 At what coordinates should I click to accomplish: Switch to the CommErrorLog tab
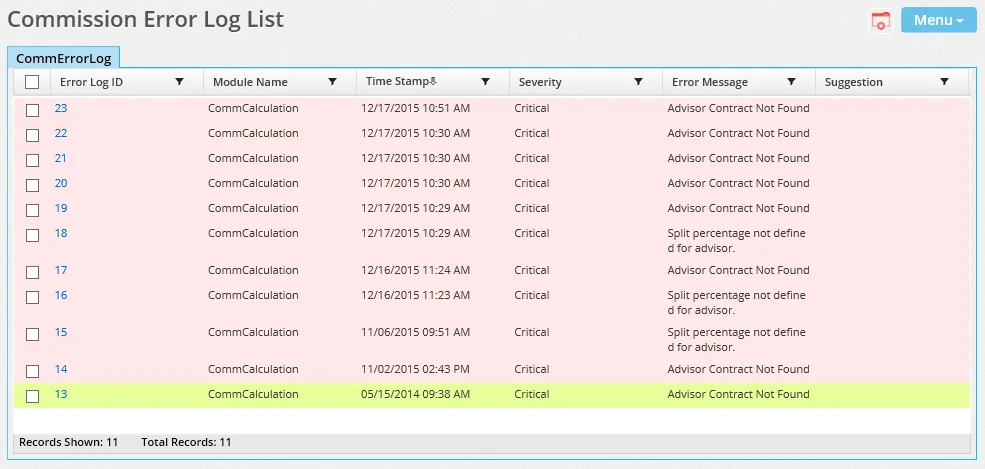click(63, 58)
